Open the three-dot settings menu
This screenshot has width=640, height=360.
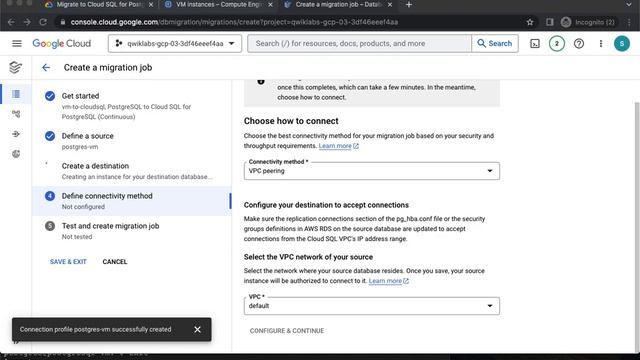click(601, 43)
